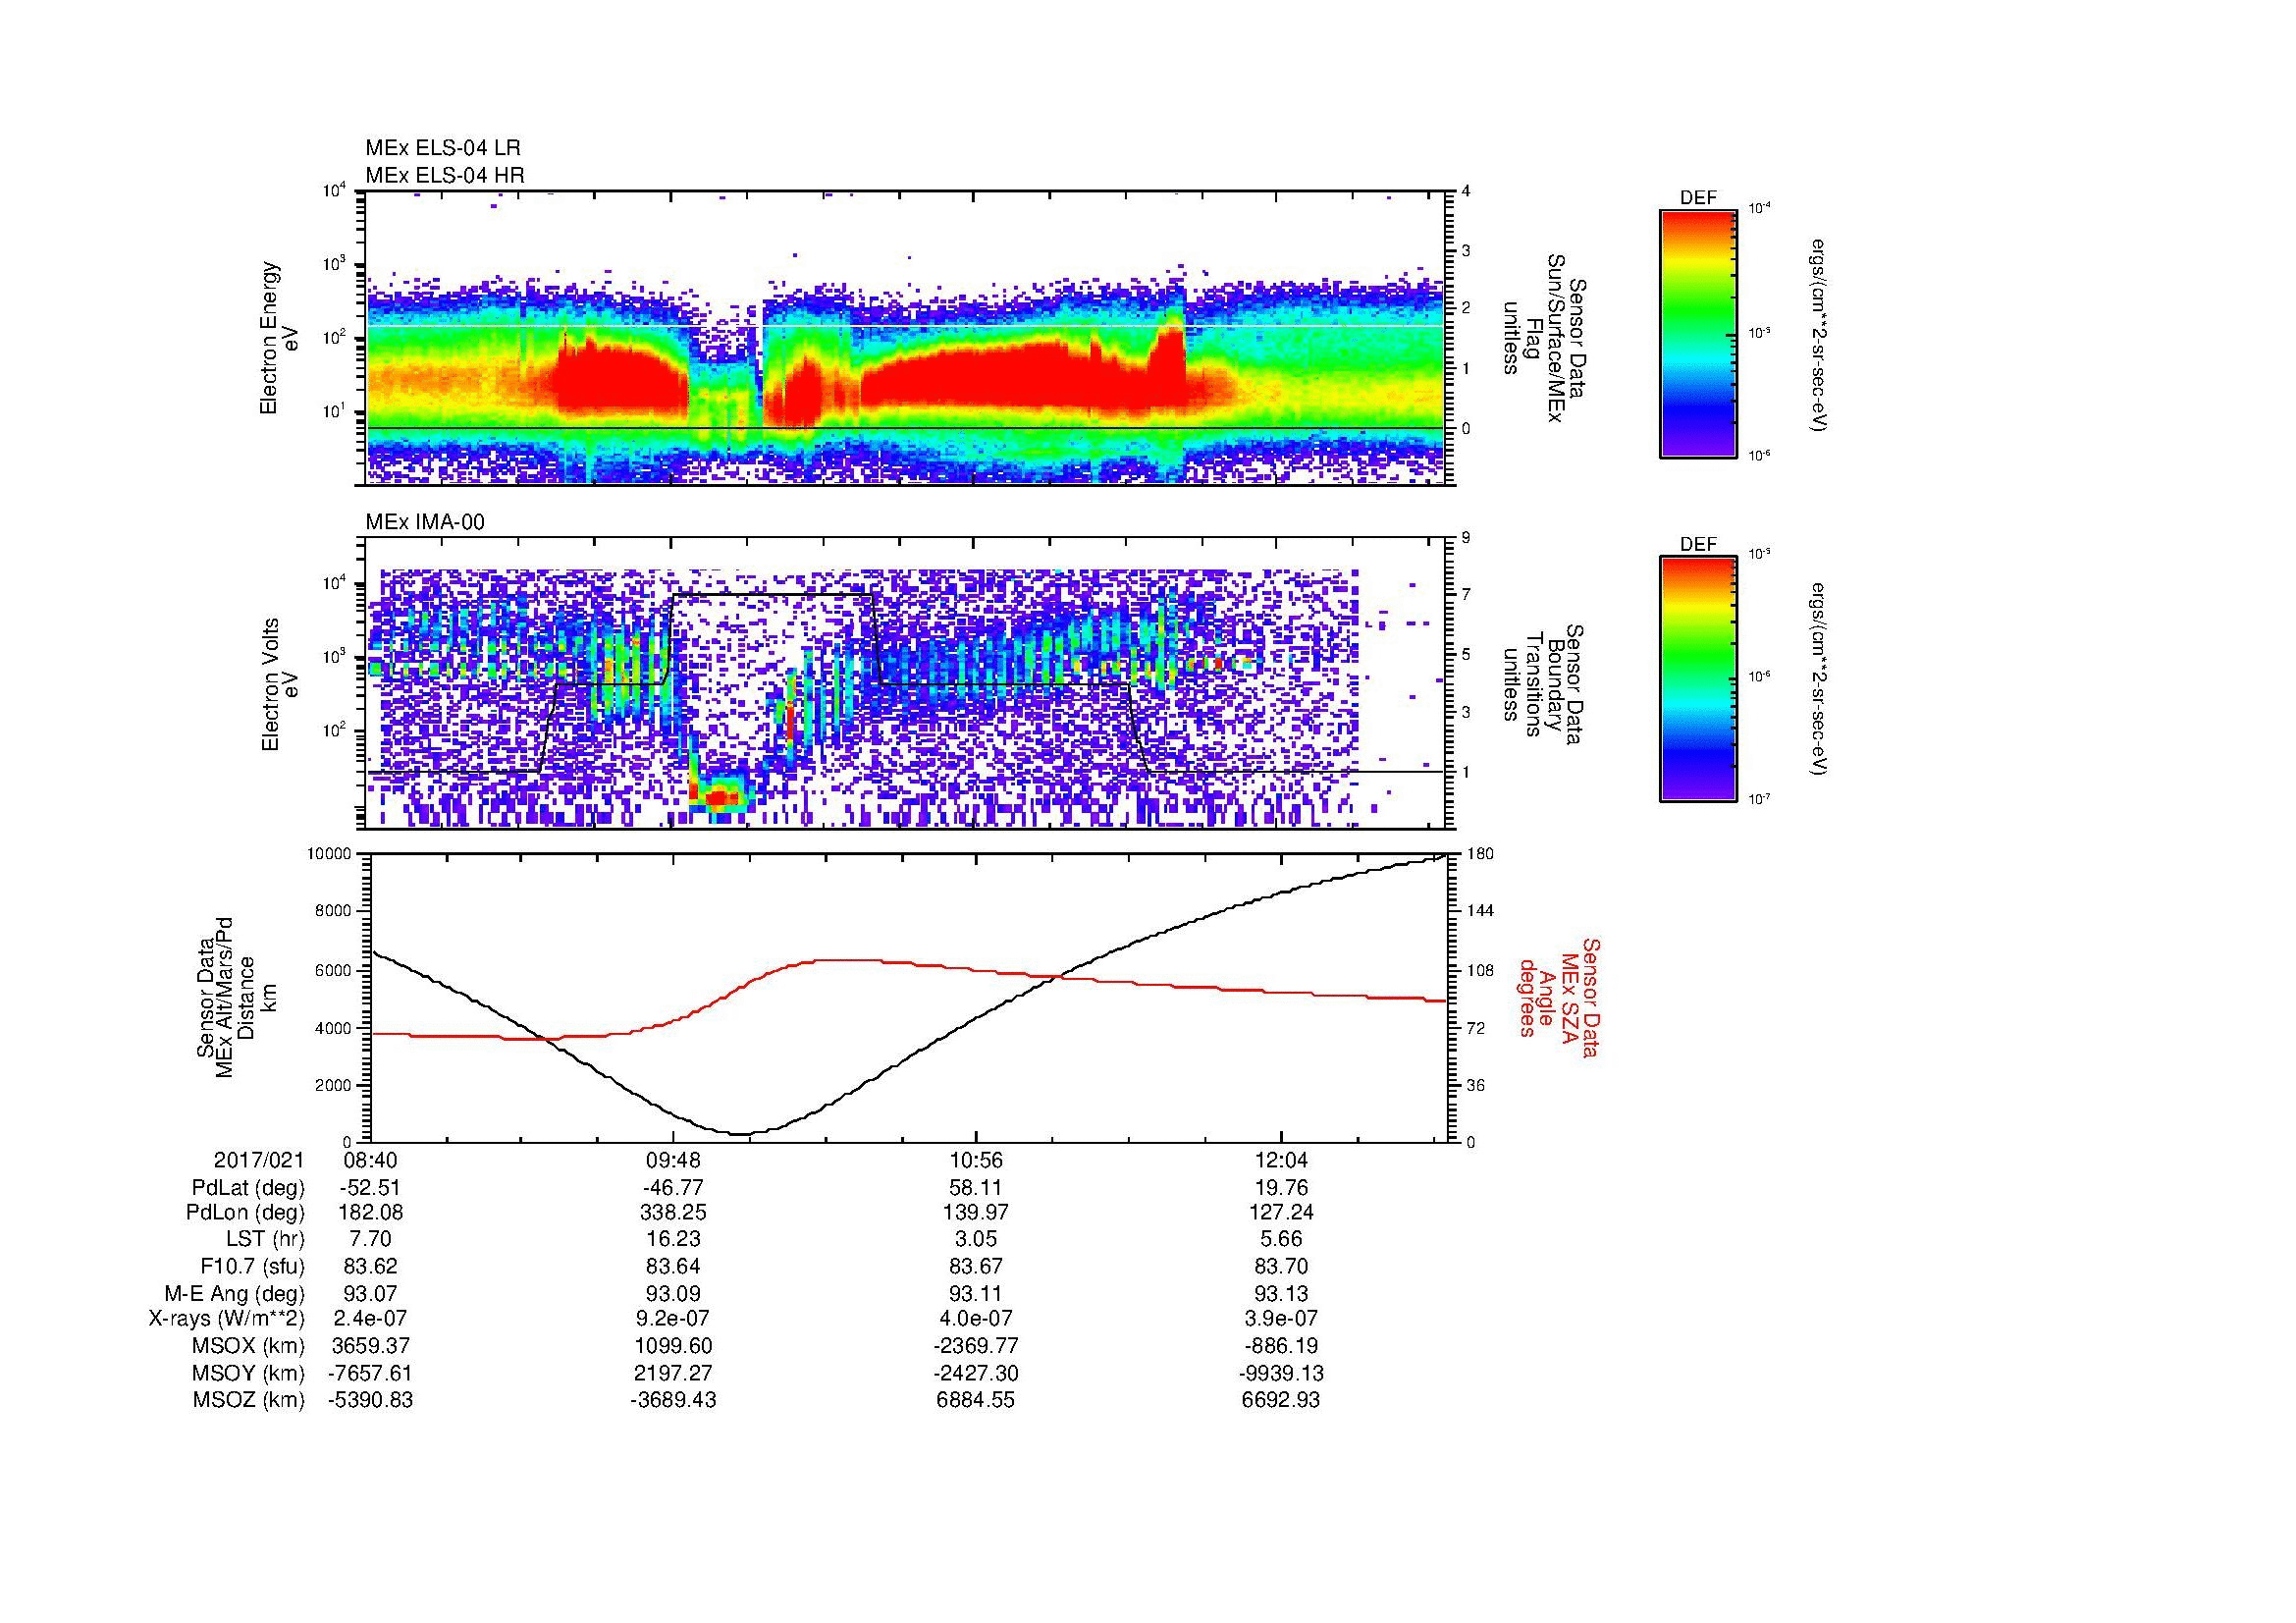Click MSOY value '-9939.13'
Image resolution: width=2296 pixels, height=1623 pixels.
tap(1281, 1374)
